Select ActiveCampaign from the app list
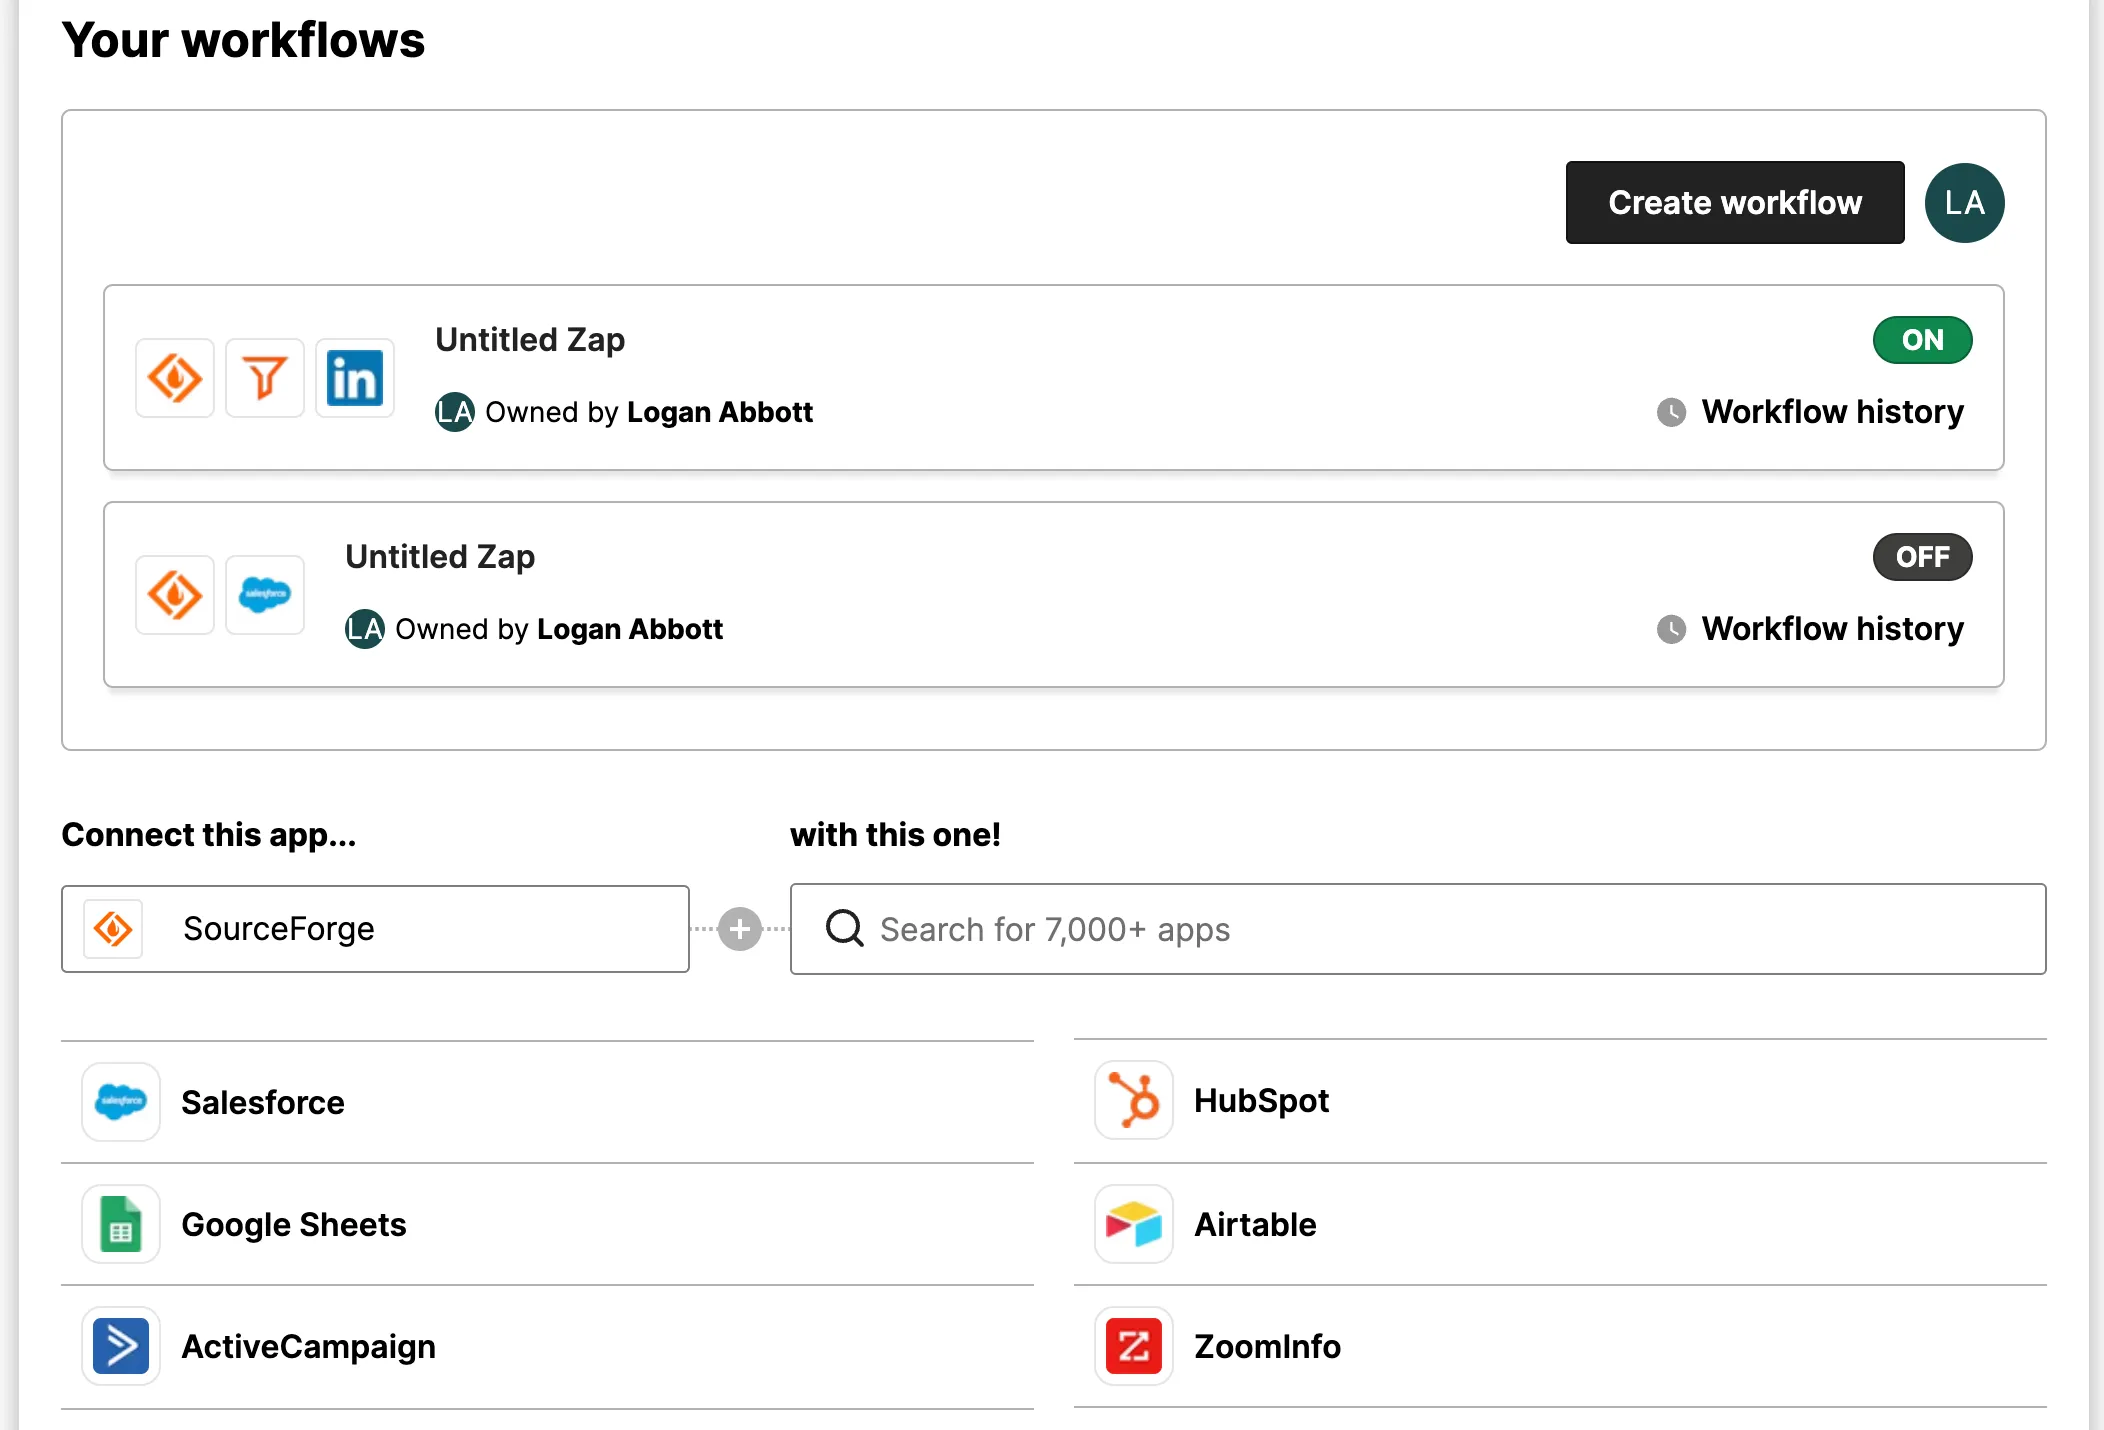The image size is (2104, 1430). pos(547,1346)
